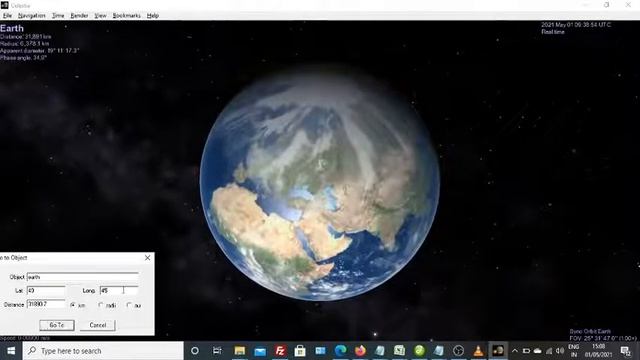This screenshot has width=640, height=360.
Task: Close the Go to Object dialog
Action: coord(147,258)
